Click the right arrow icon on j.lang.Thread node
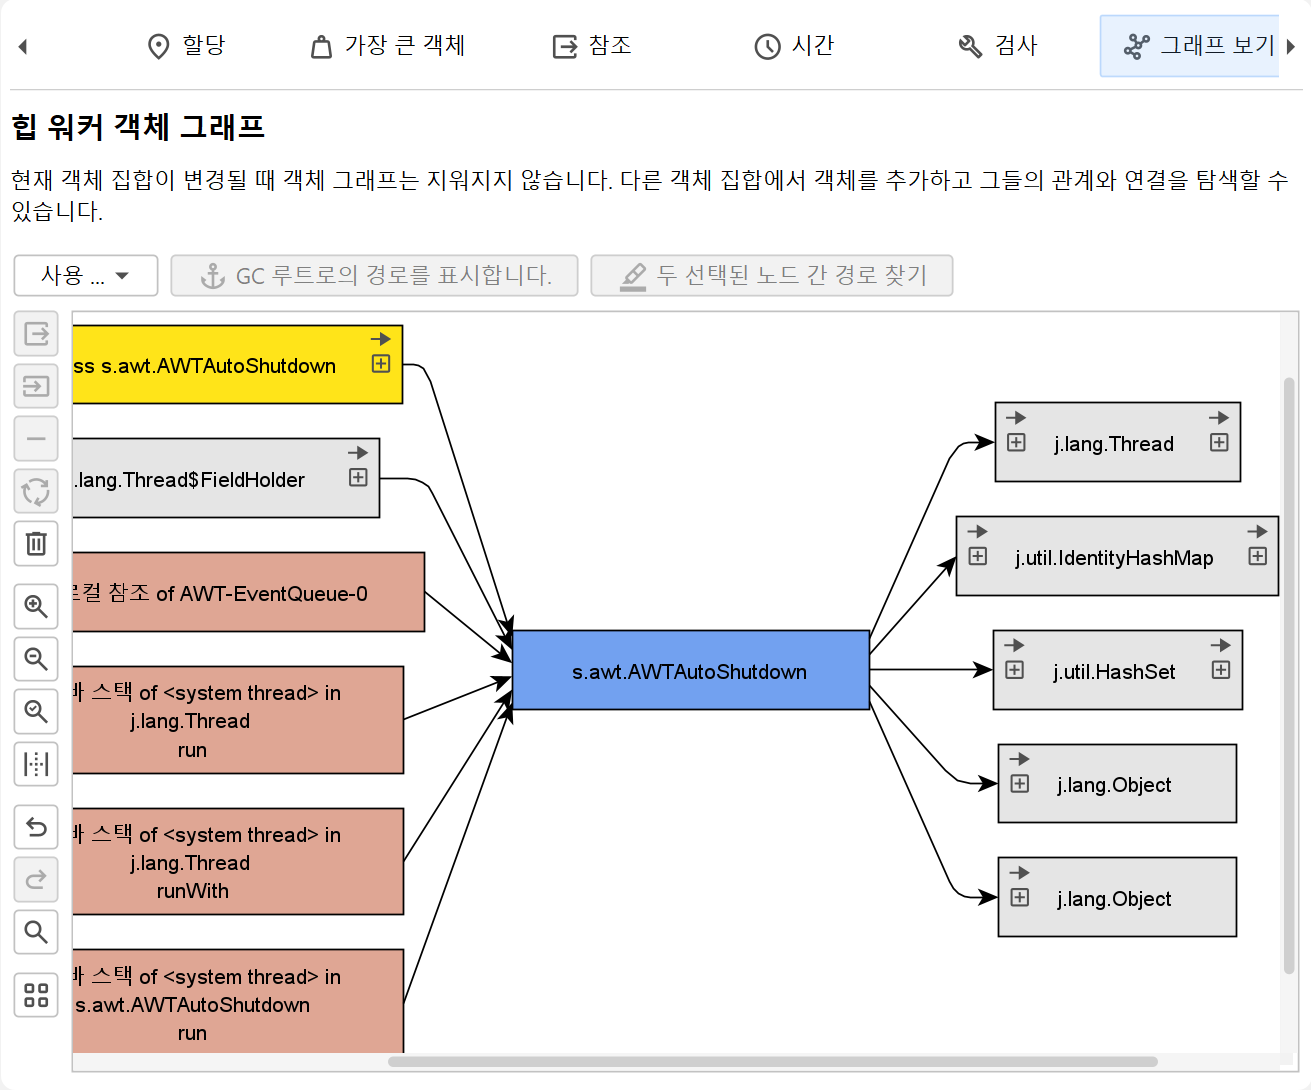1311x1090 pixels. pos(1219,418)
